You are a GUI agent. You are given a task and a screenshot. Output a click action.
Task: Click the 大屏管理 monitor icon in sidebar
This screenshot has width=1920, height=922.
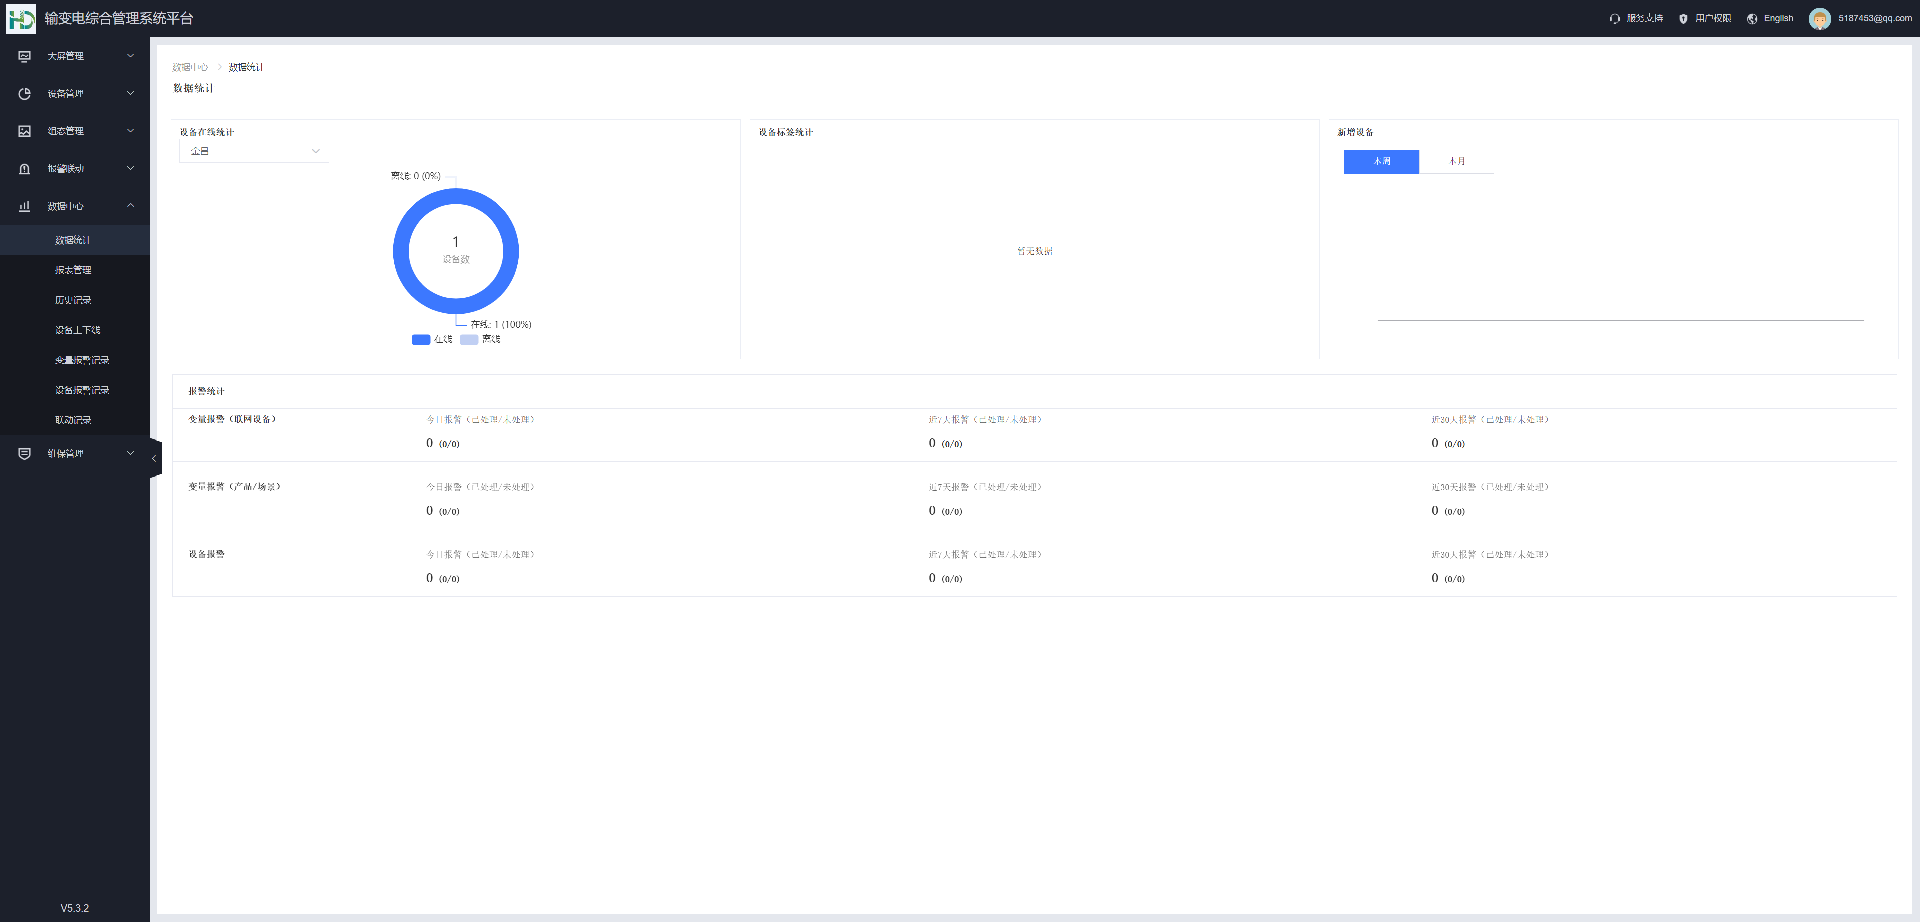(25, 56)
